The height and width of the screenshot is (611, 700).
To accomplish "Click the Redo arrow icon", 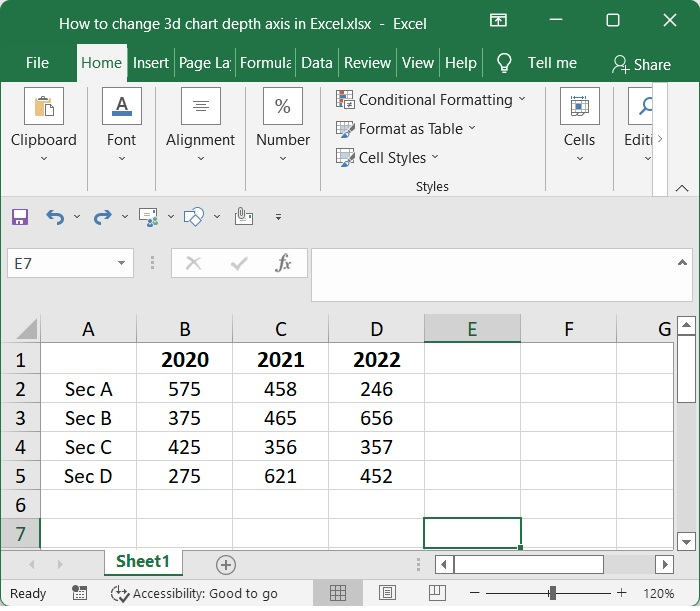I will tap(102, 216).
